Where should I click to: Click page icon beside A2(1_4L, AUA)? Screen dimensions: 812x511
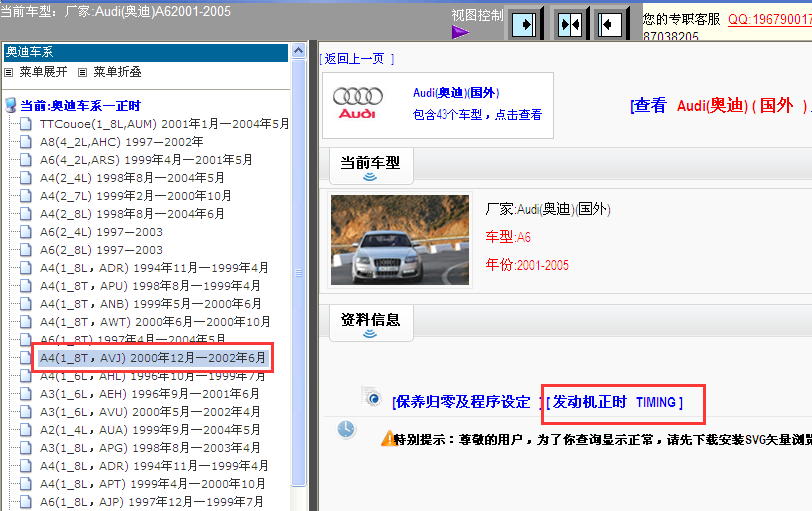tap(25, 429)
